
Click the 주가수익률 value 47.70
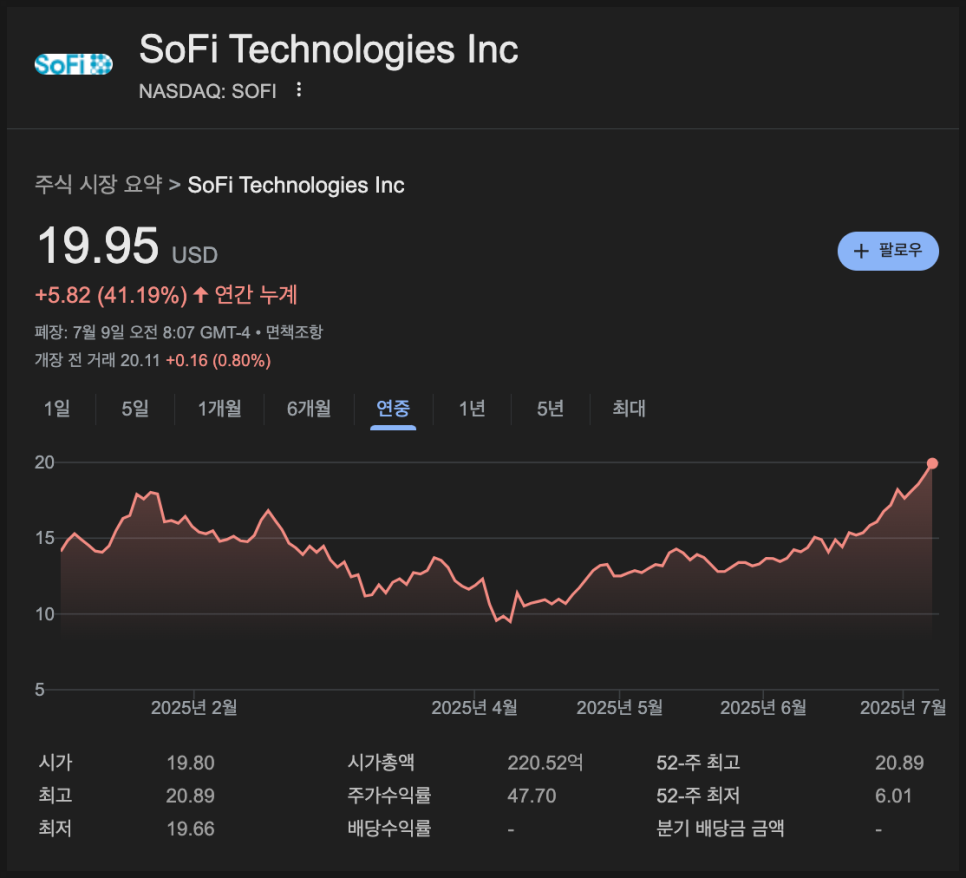coord(532,795)
